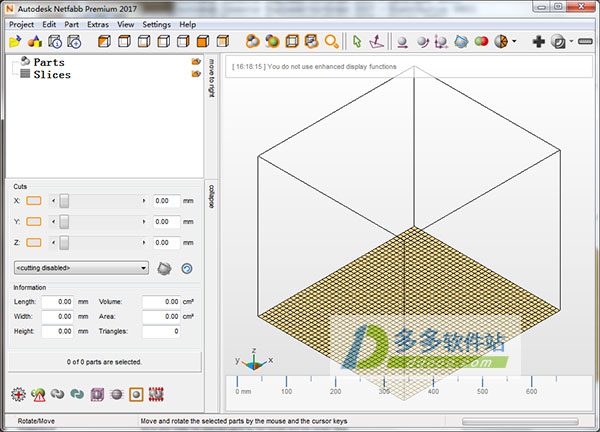Select the move part sphere icon
The width and height of the screenshot is (600, 432).
[402, 41]
